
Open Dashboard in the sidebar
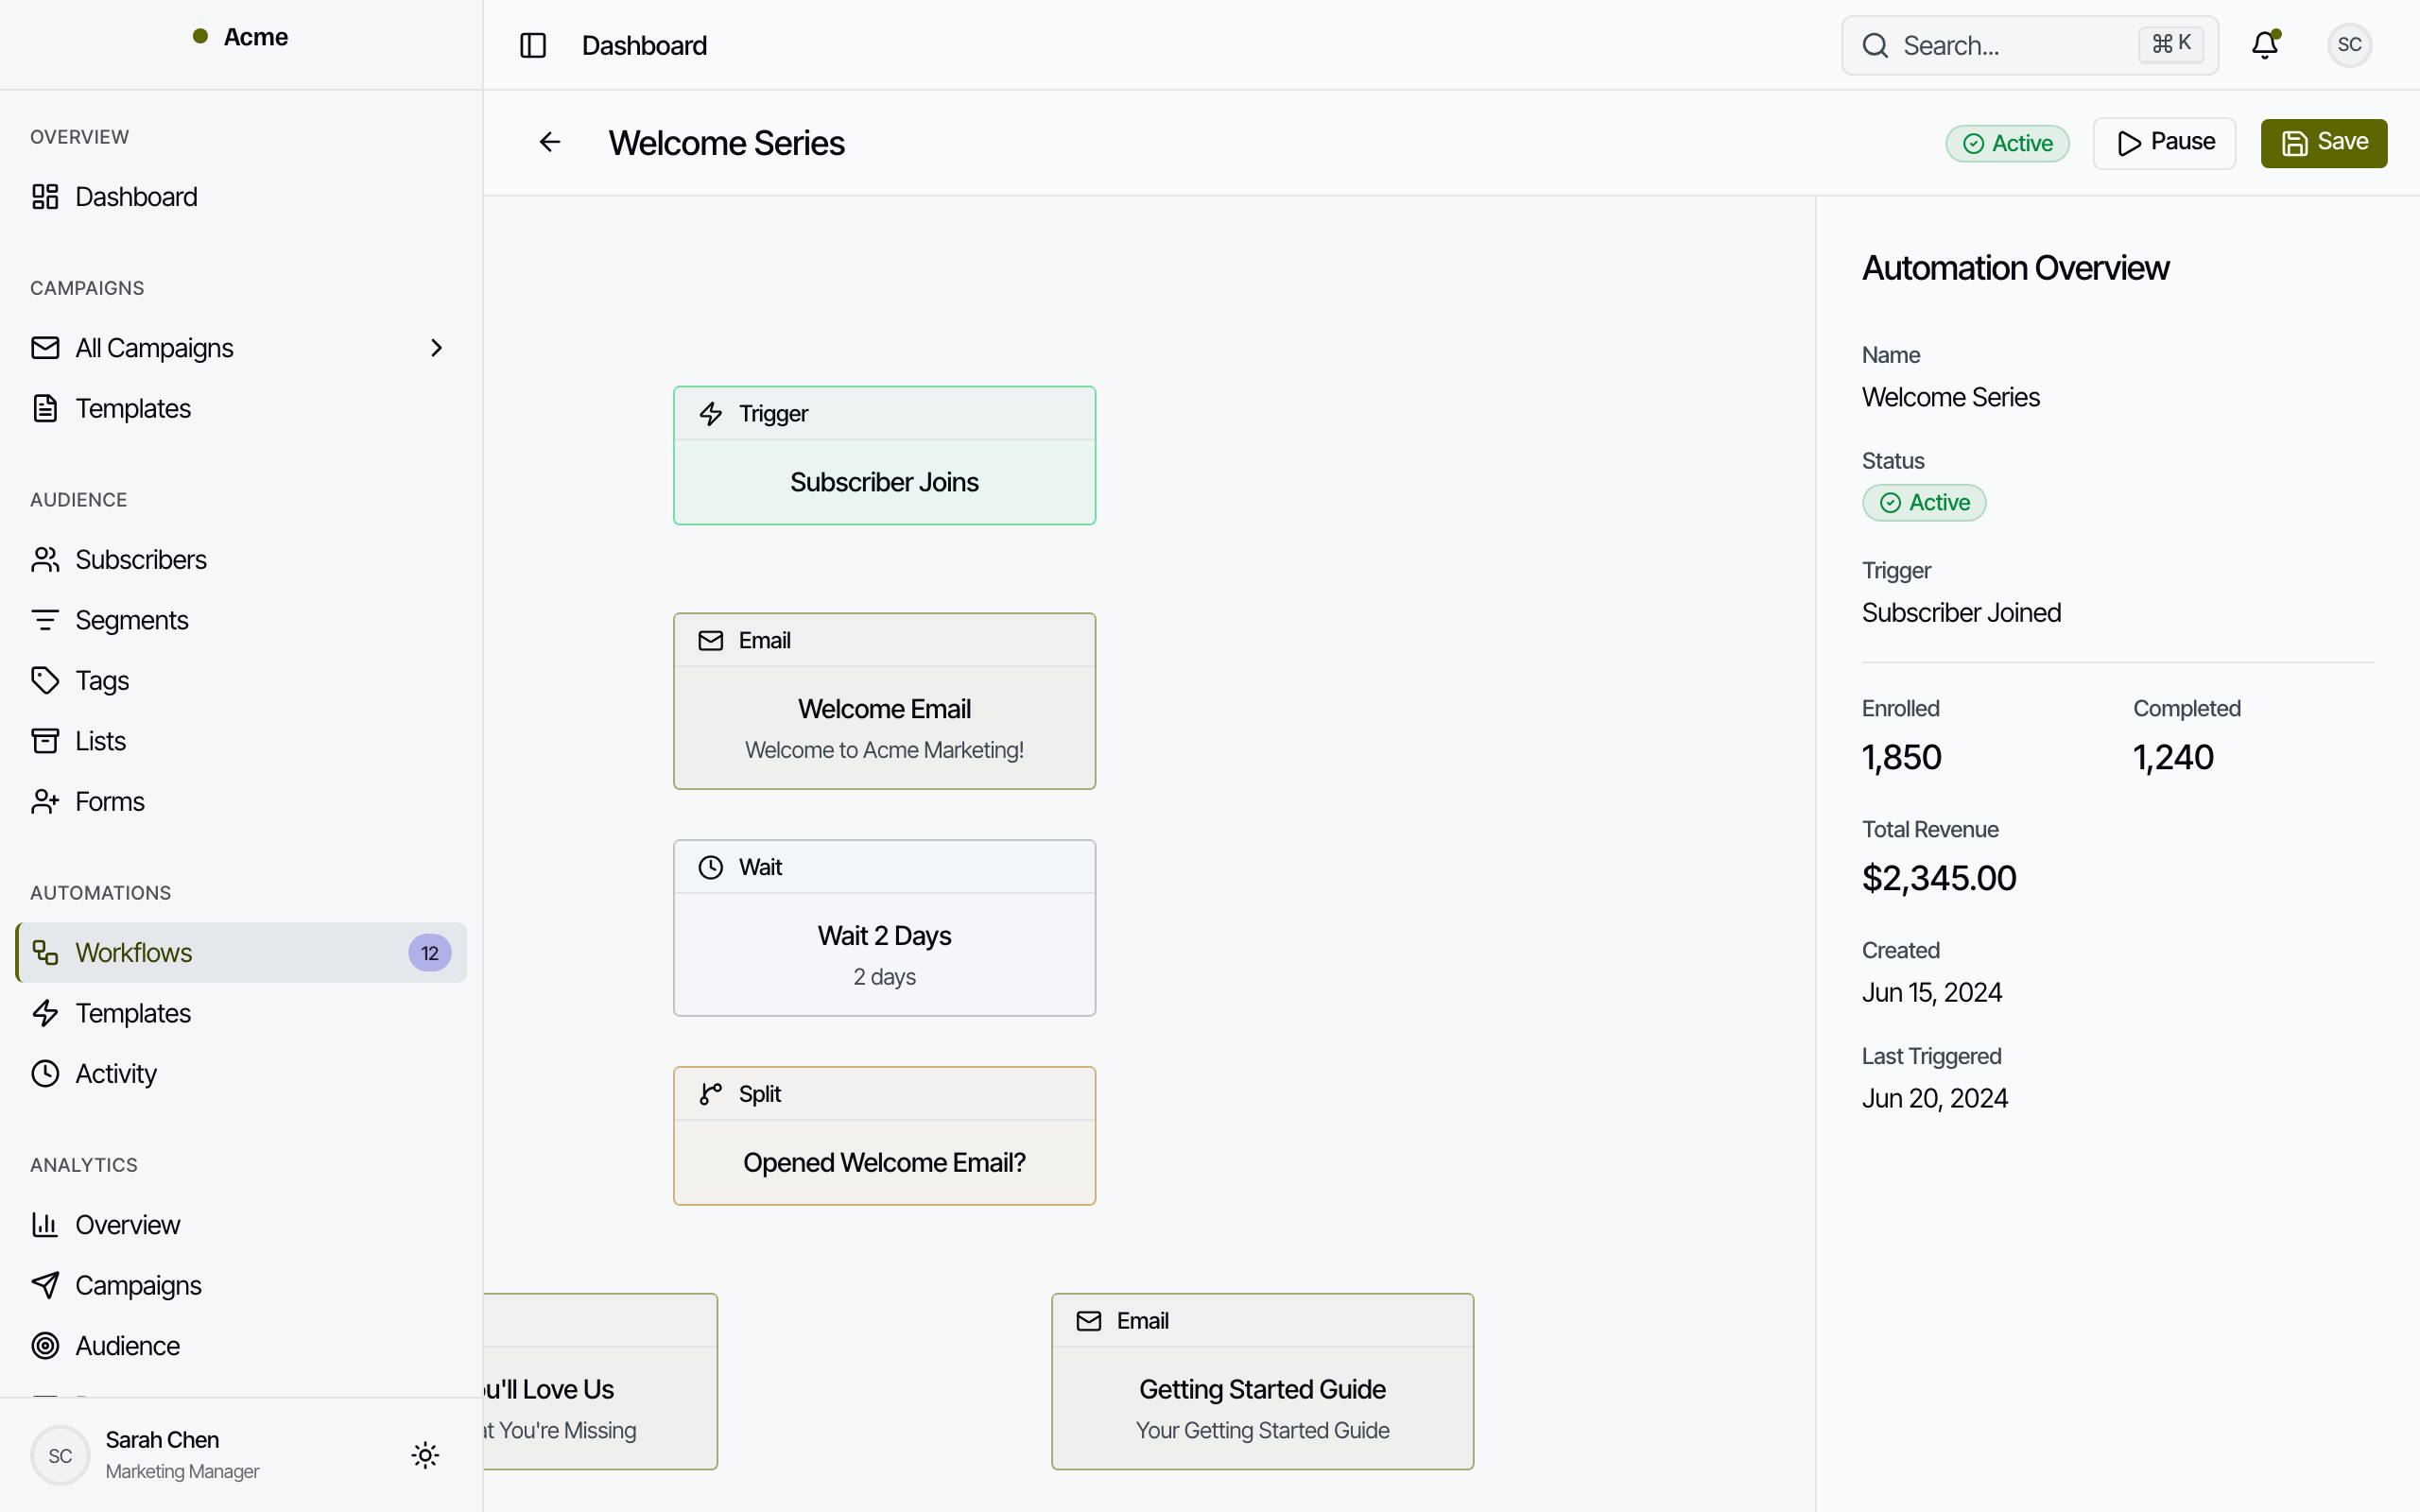coord(241,197)
